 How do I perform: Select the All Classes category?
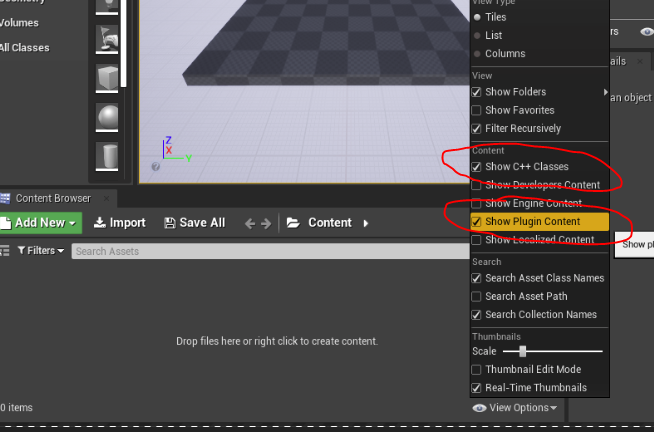point(25,48)
